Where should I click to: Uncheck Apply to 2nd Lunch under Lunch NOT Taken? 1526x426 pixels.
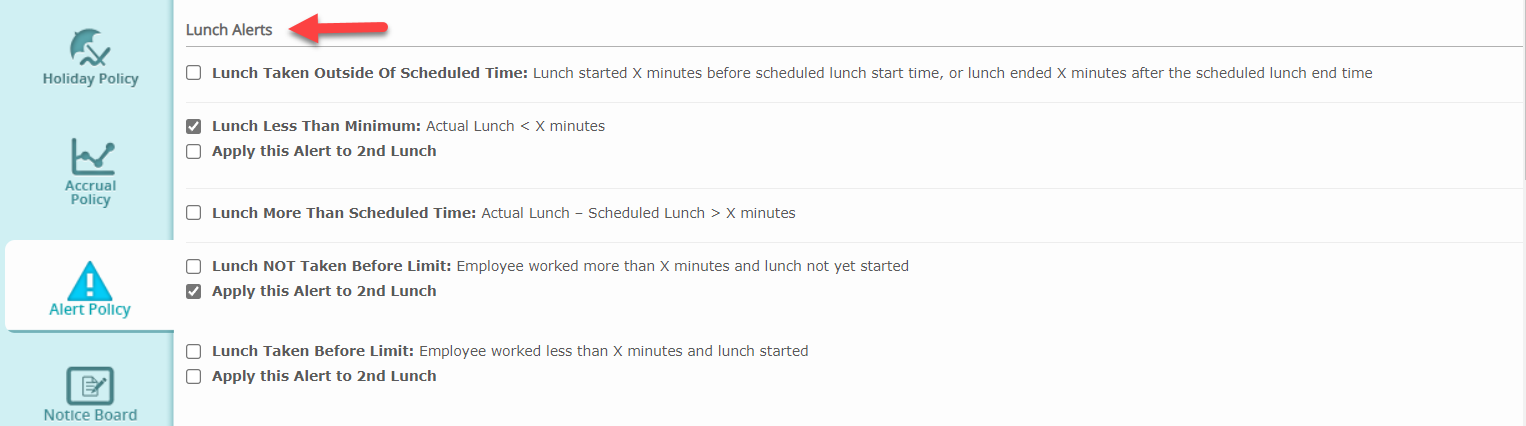point(194,292)
